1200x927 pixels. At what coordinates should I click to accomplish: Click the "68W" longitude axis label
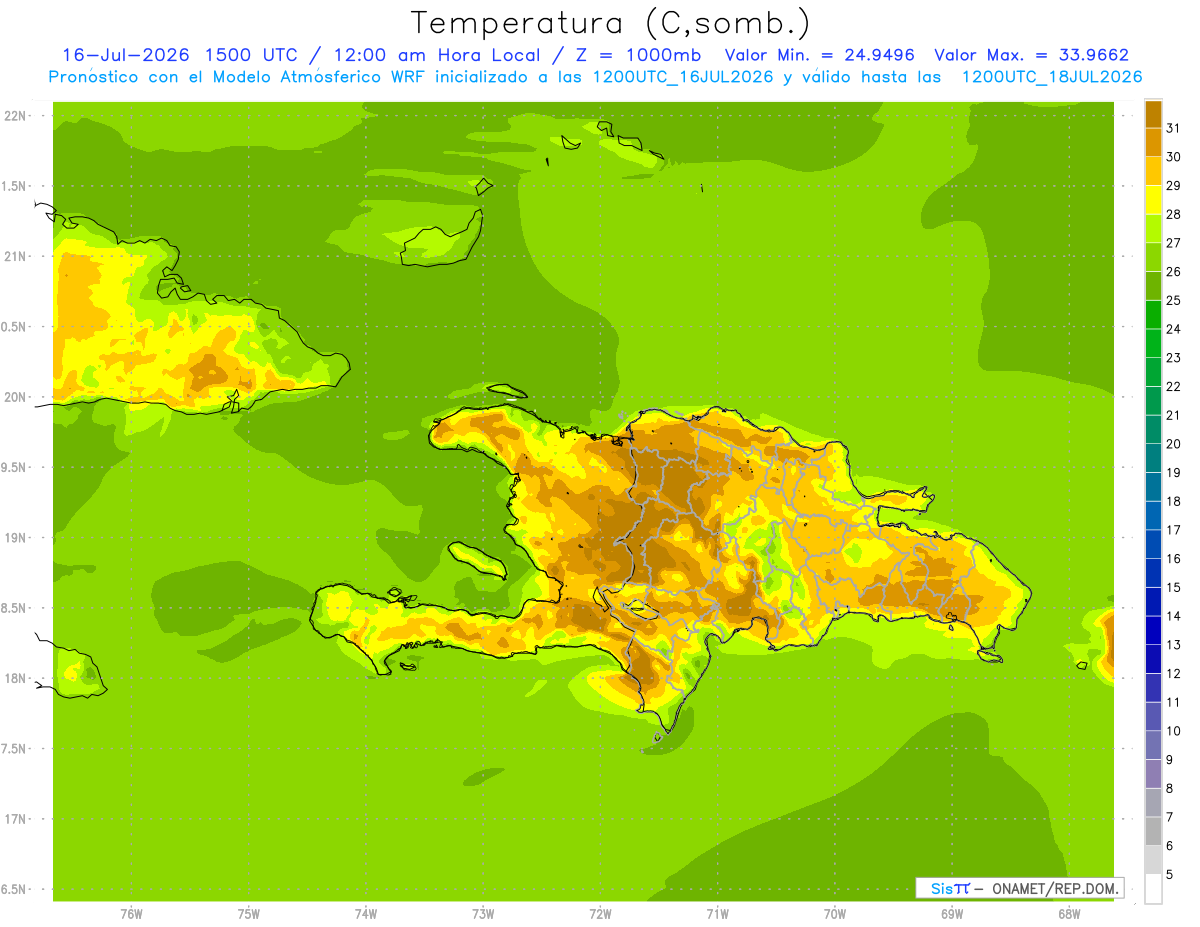pos(1069,914)
